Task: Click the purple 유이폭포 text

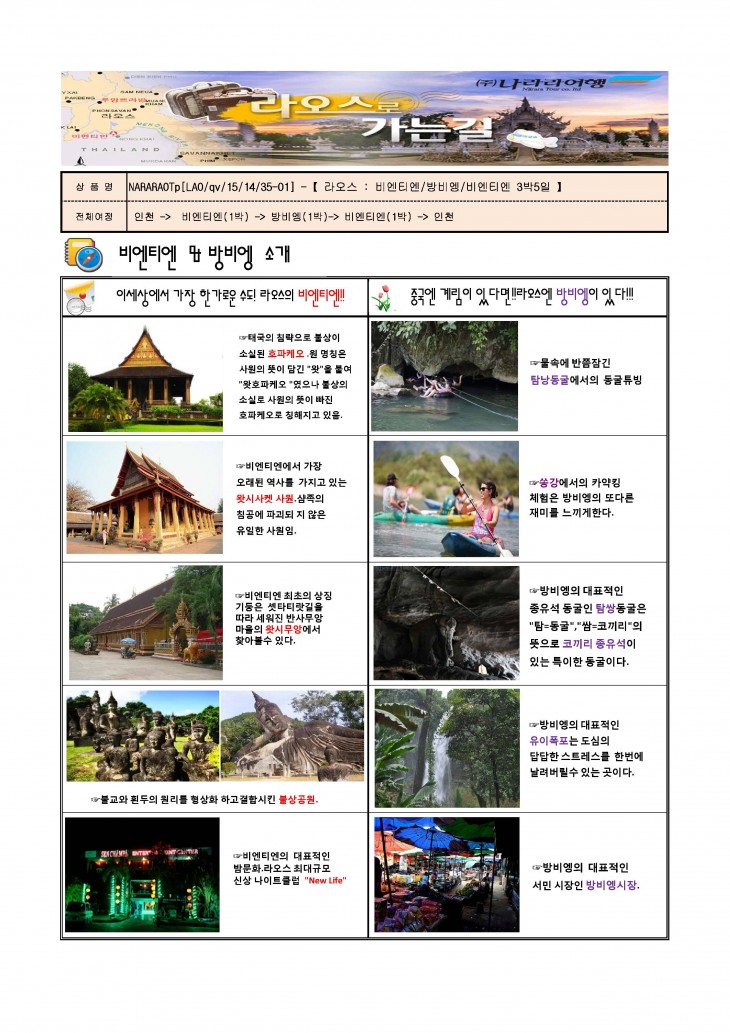Action: (549, 741)
